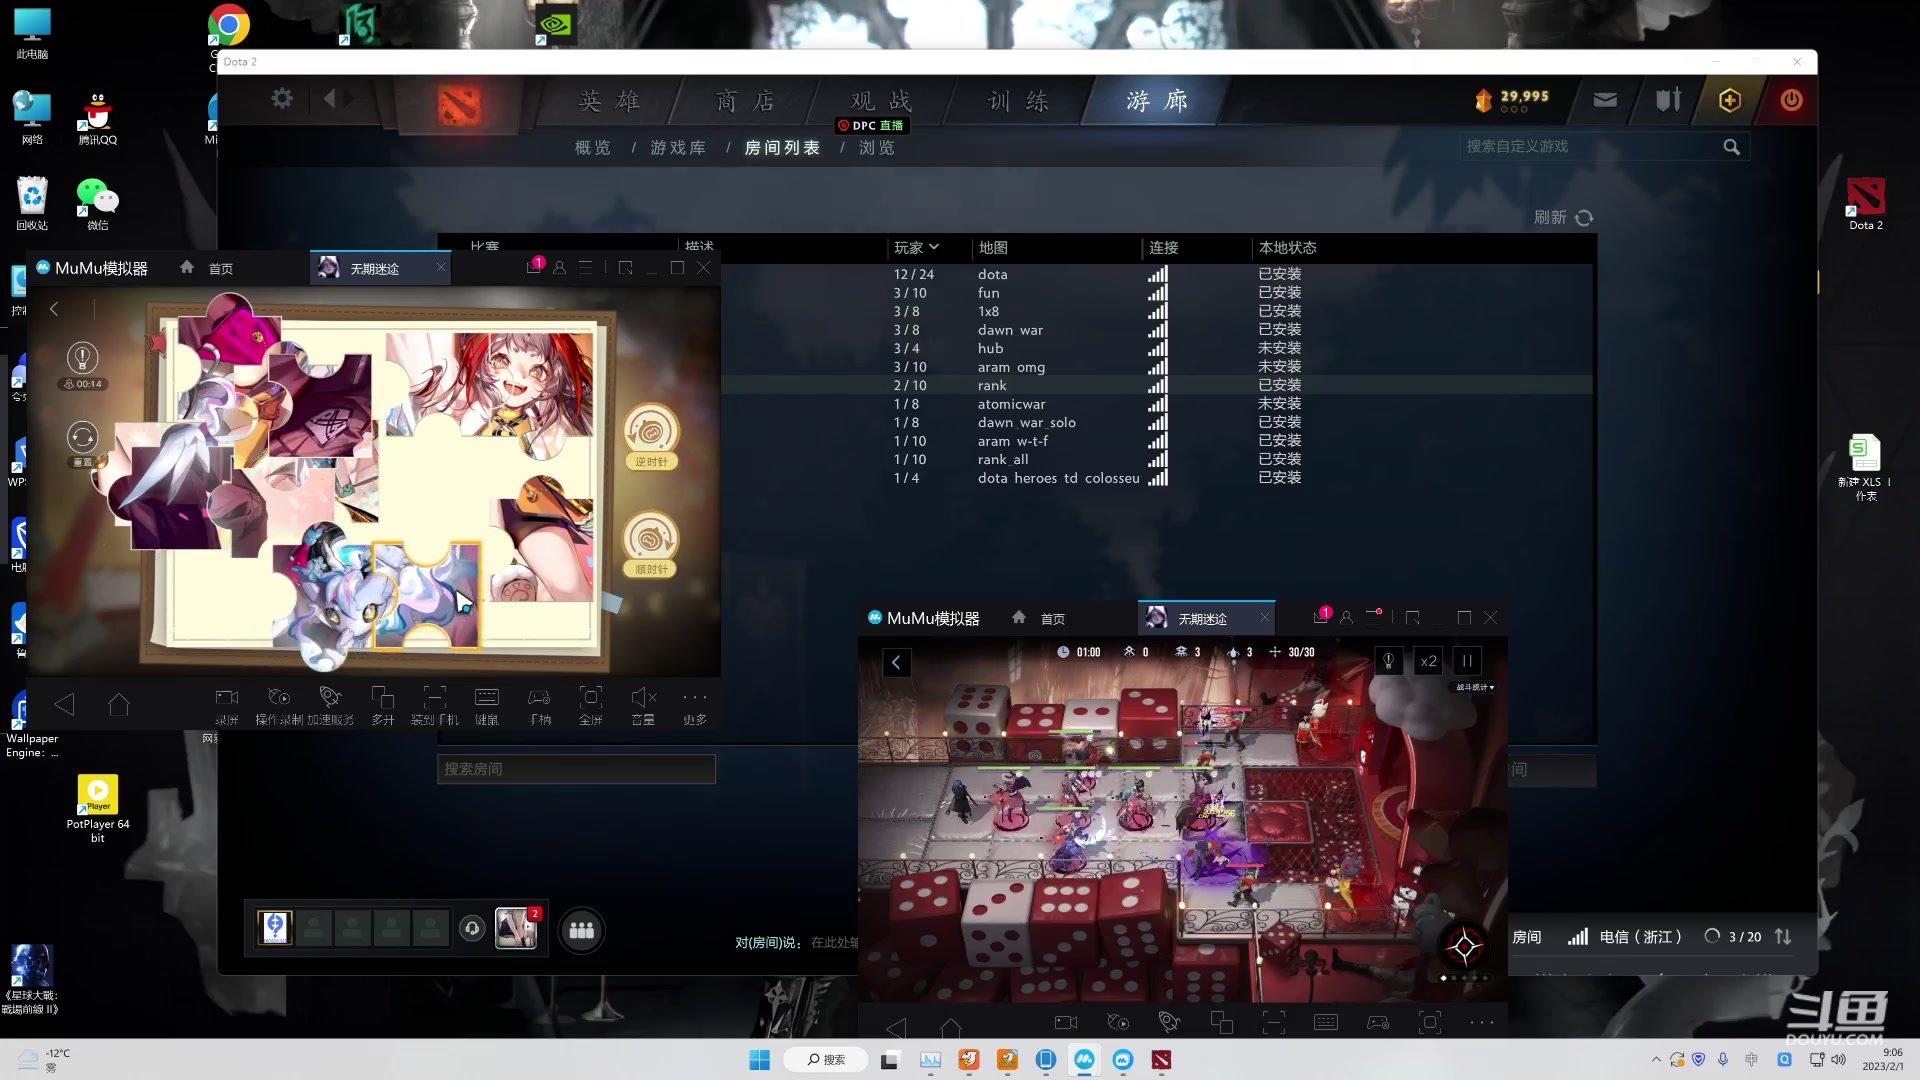Open 多开 multi-instance in left MuMu

(383, 705)
